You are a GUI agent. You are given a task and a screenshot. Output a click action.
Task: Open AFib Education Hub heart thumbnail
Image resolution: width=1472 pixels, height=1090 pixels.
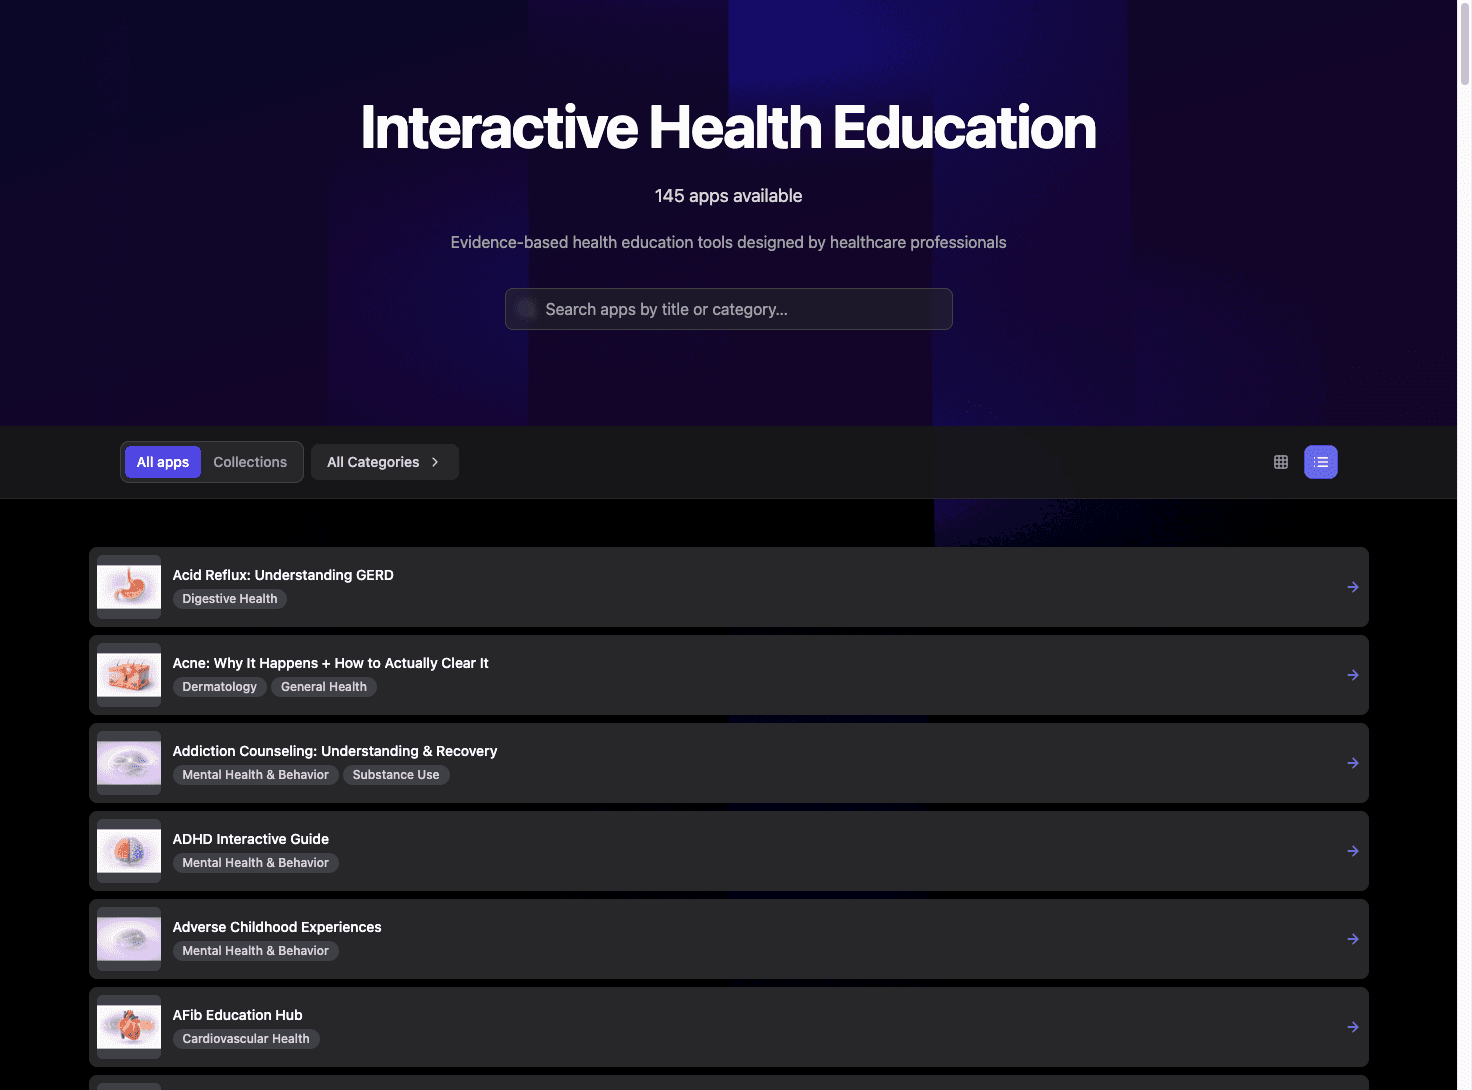click(x=129, y=1027)
